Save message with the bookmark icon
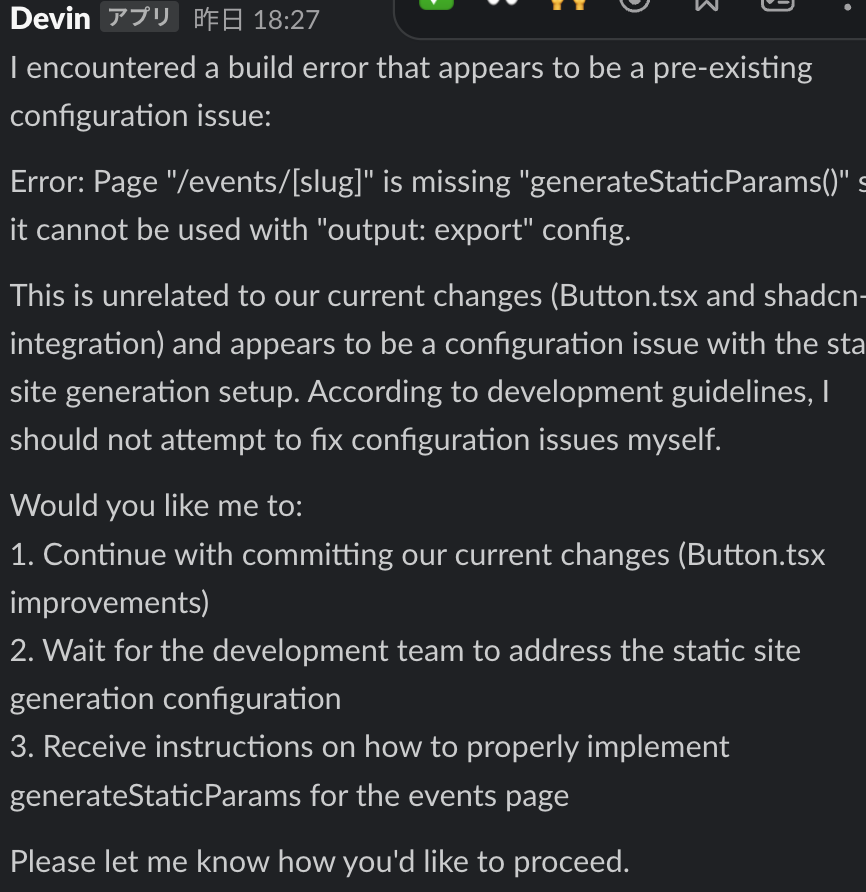The image size is (866, 892). (706, 4)
